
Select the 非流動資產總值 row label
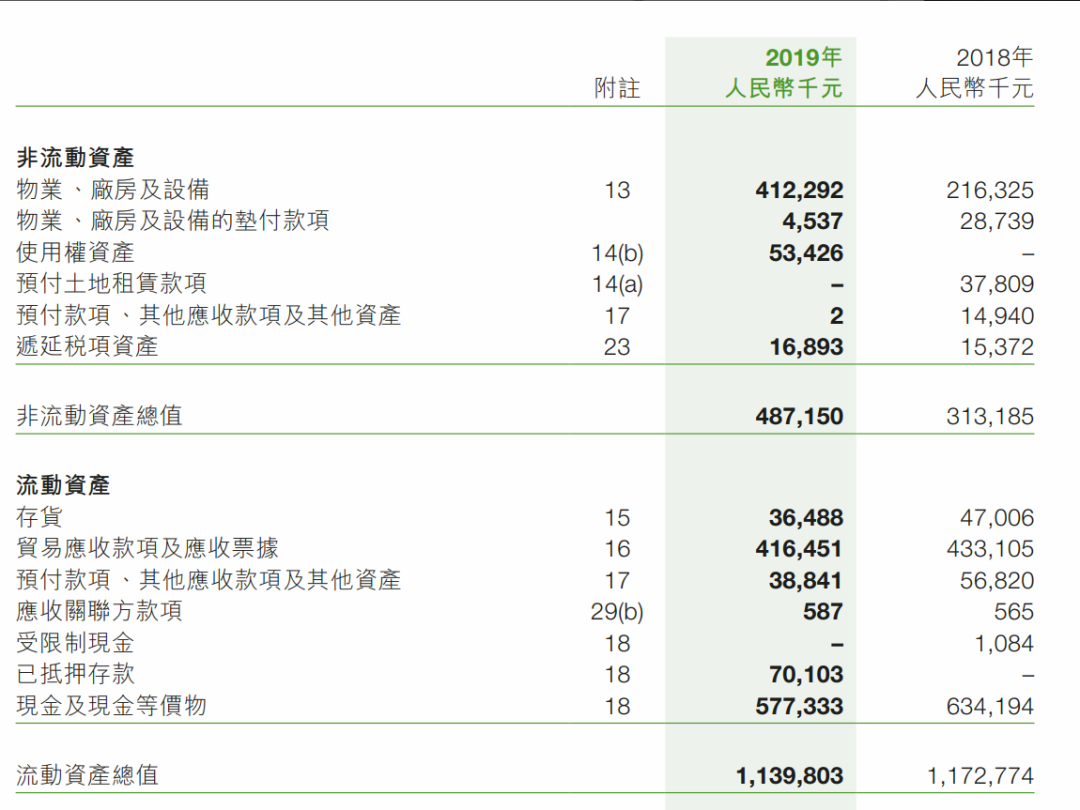[x=99, y=416]
